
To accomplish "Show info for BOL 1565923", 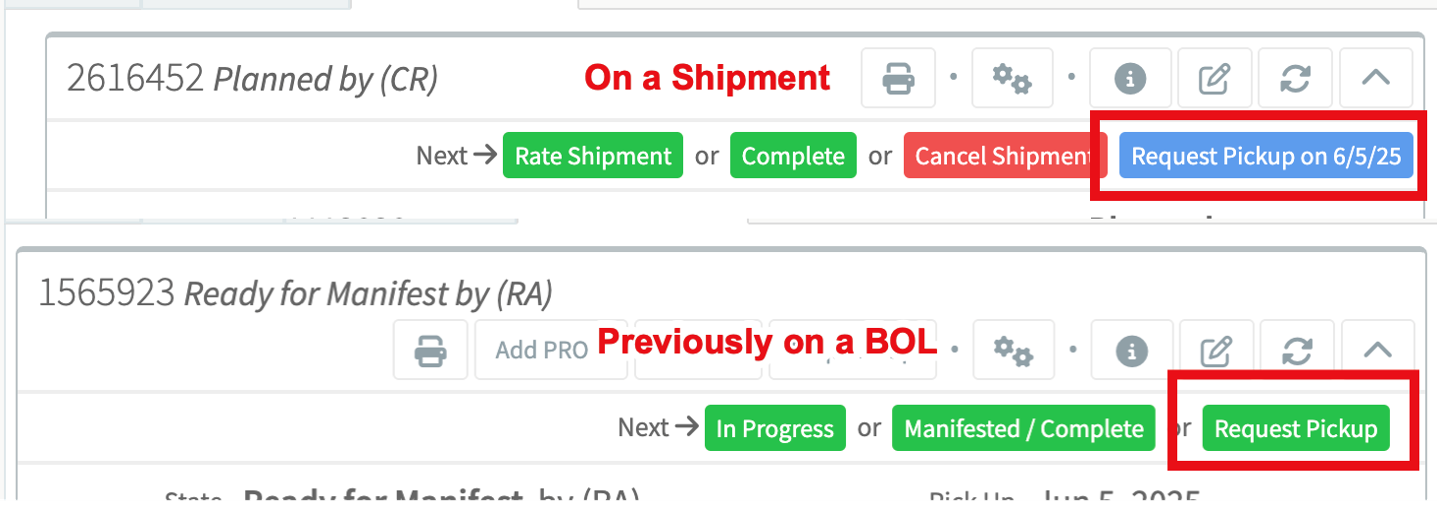I will 1132,350.
